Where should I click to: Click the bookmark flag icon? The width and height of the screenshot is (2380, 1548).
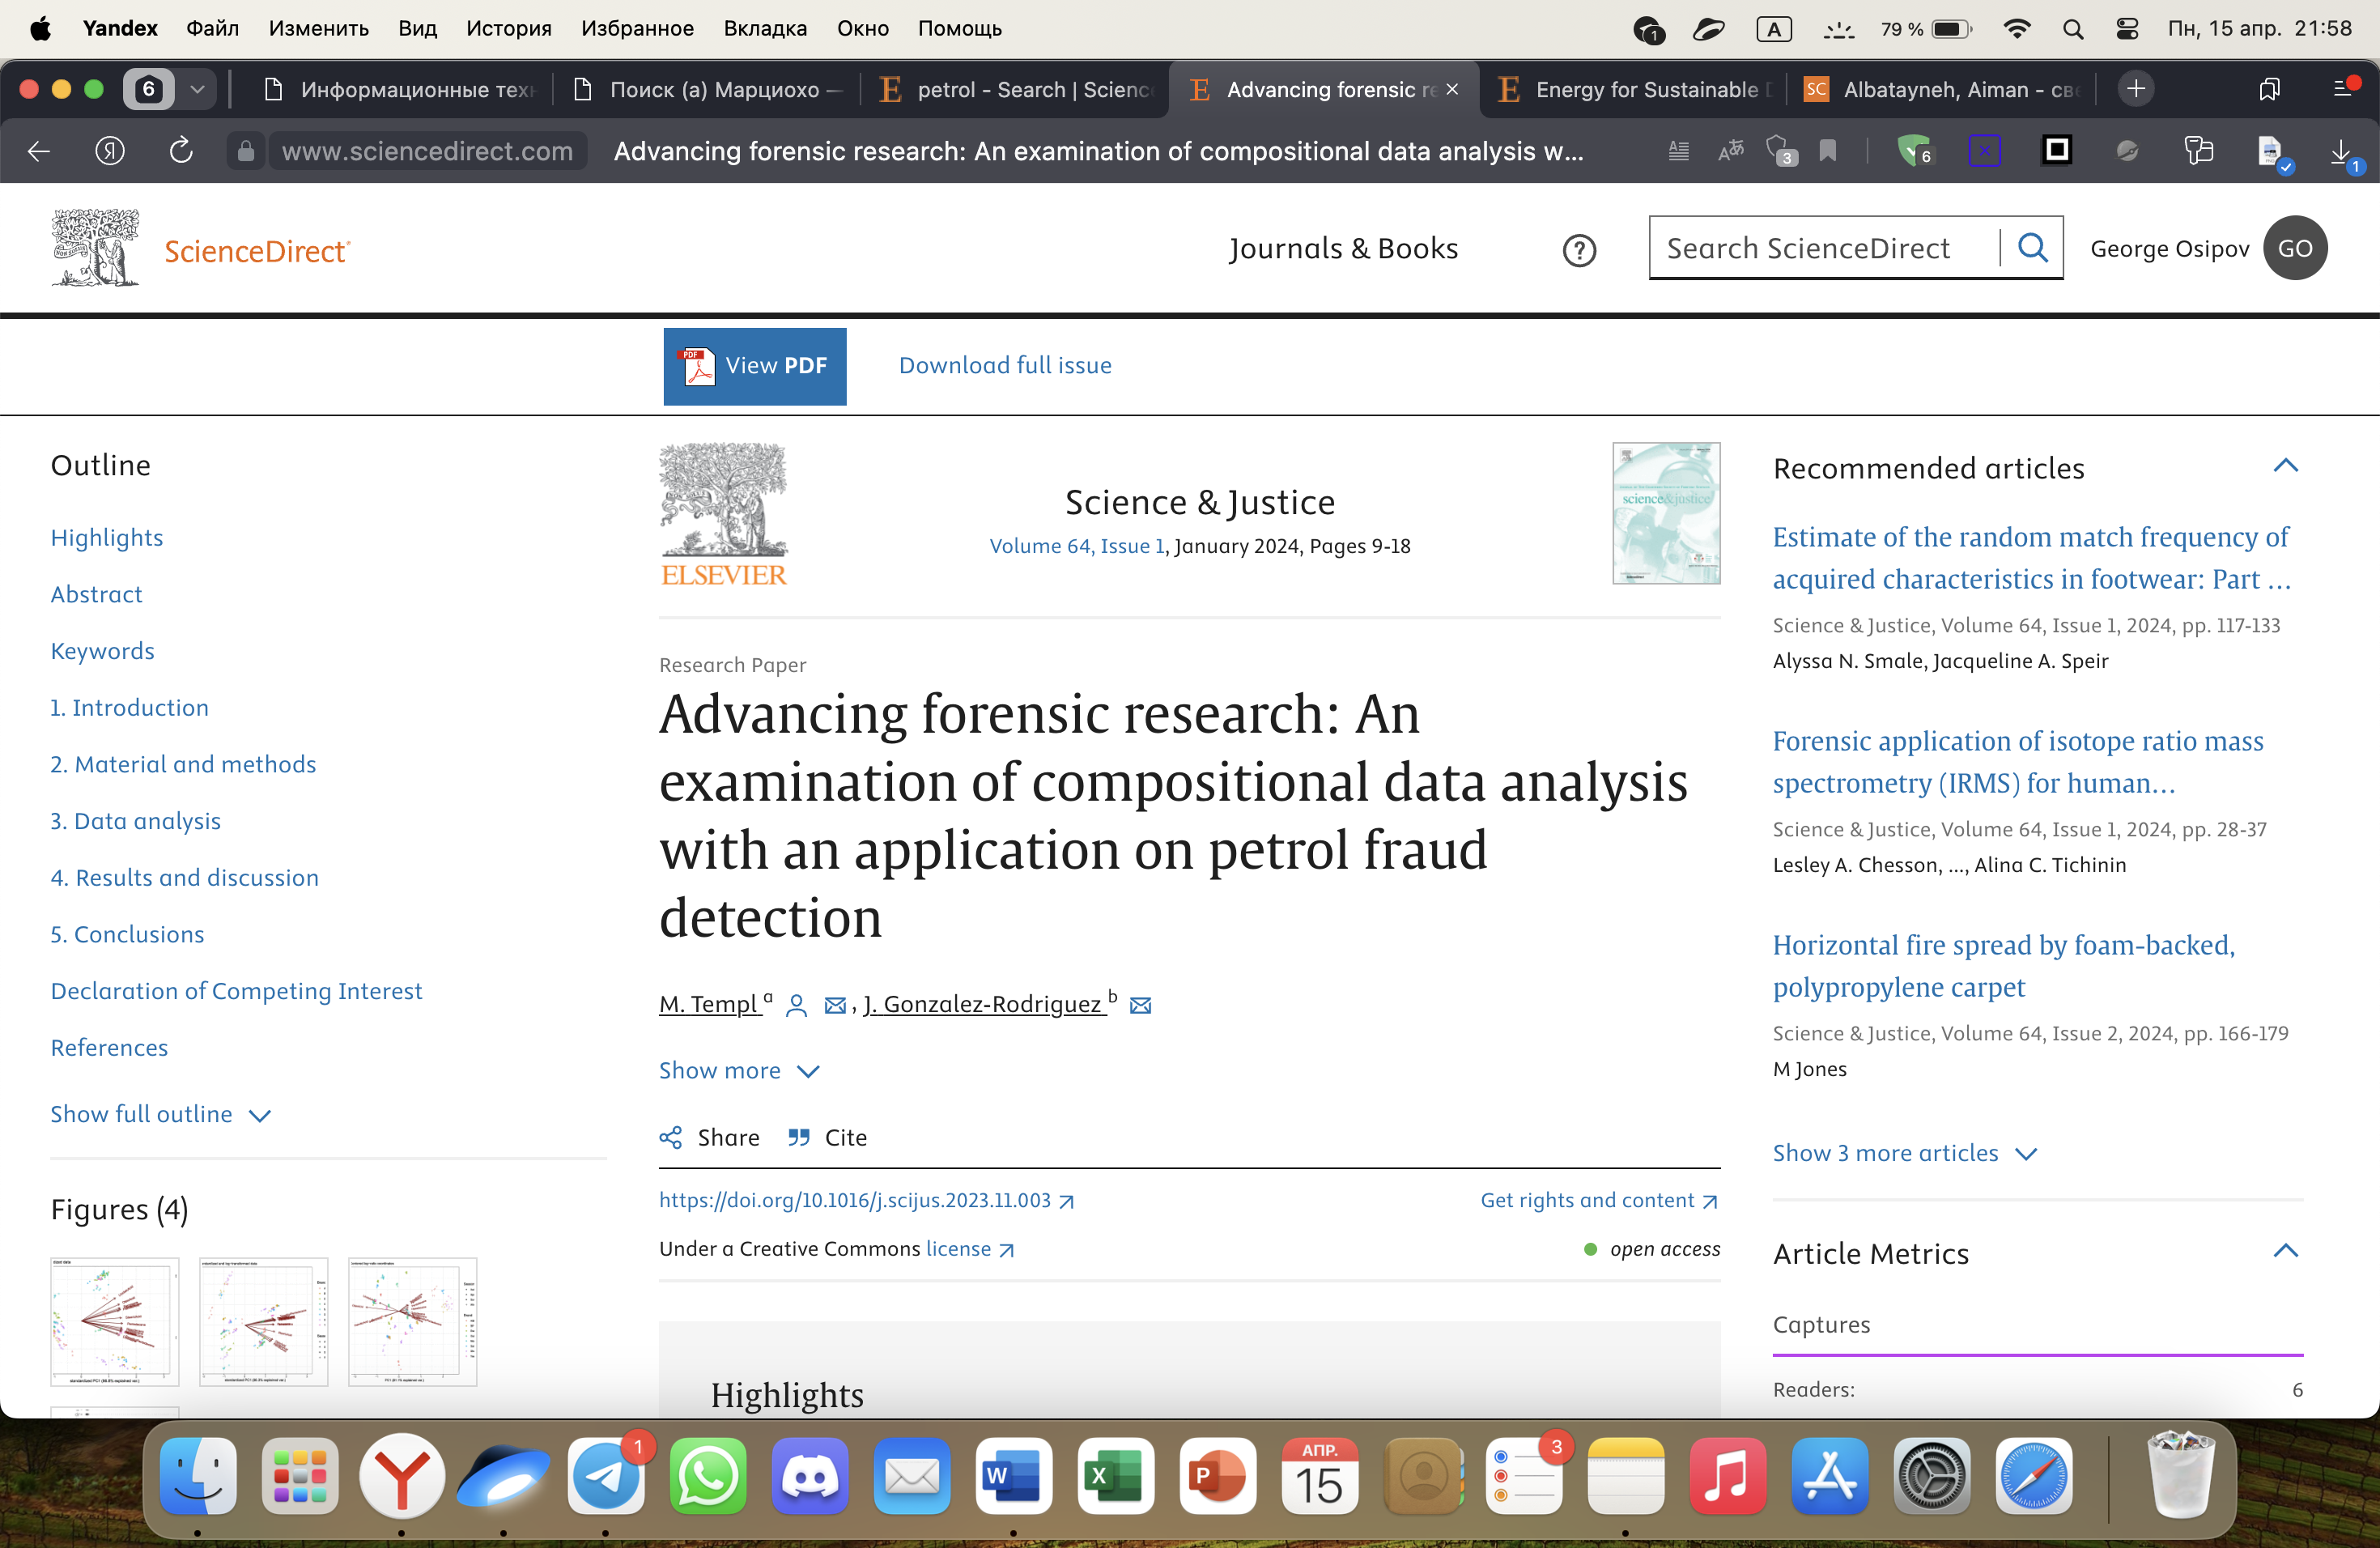coord(1828,151)
